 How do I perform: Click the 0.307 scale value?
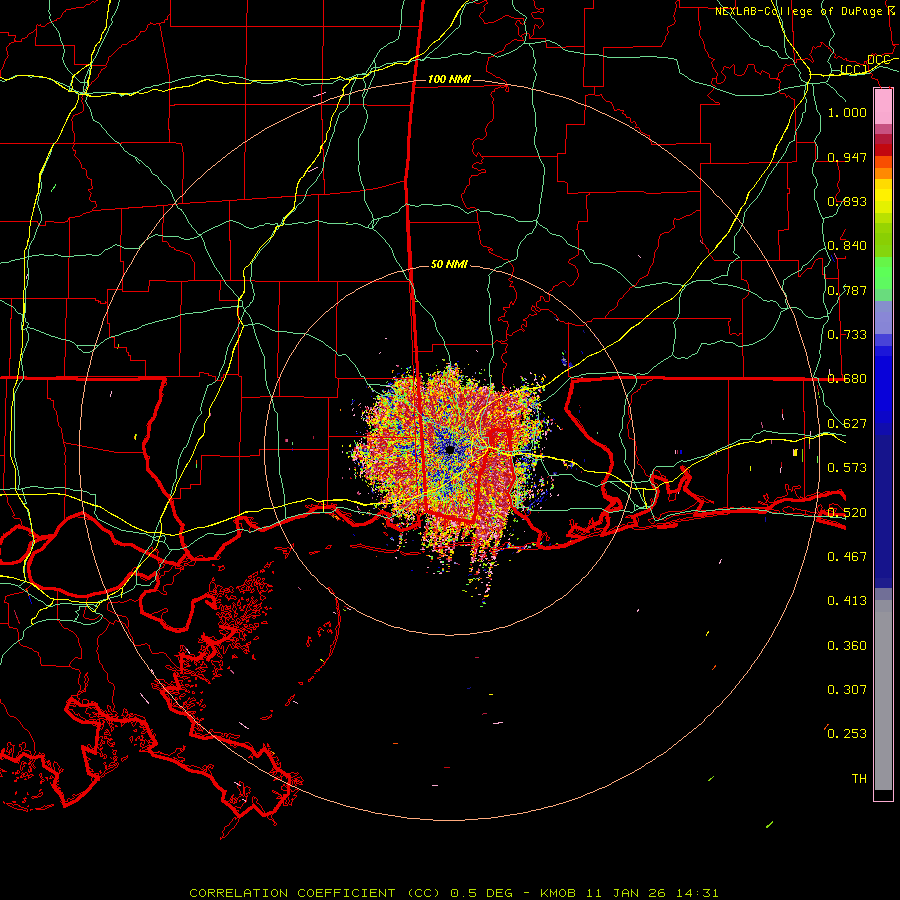[x=847, y=690]
